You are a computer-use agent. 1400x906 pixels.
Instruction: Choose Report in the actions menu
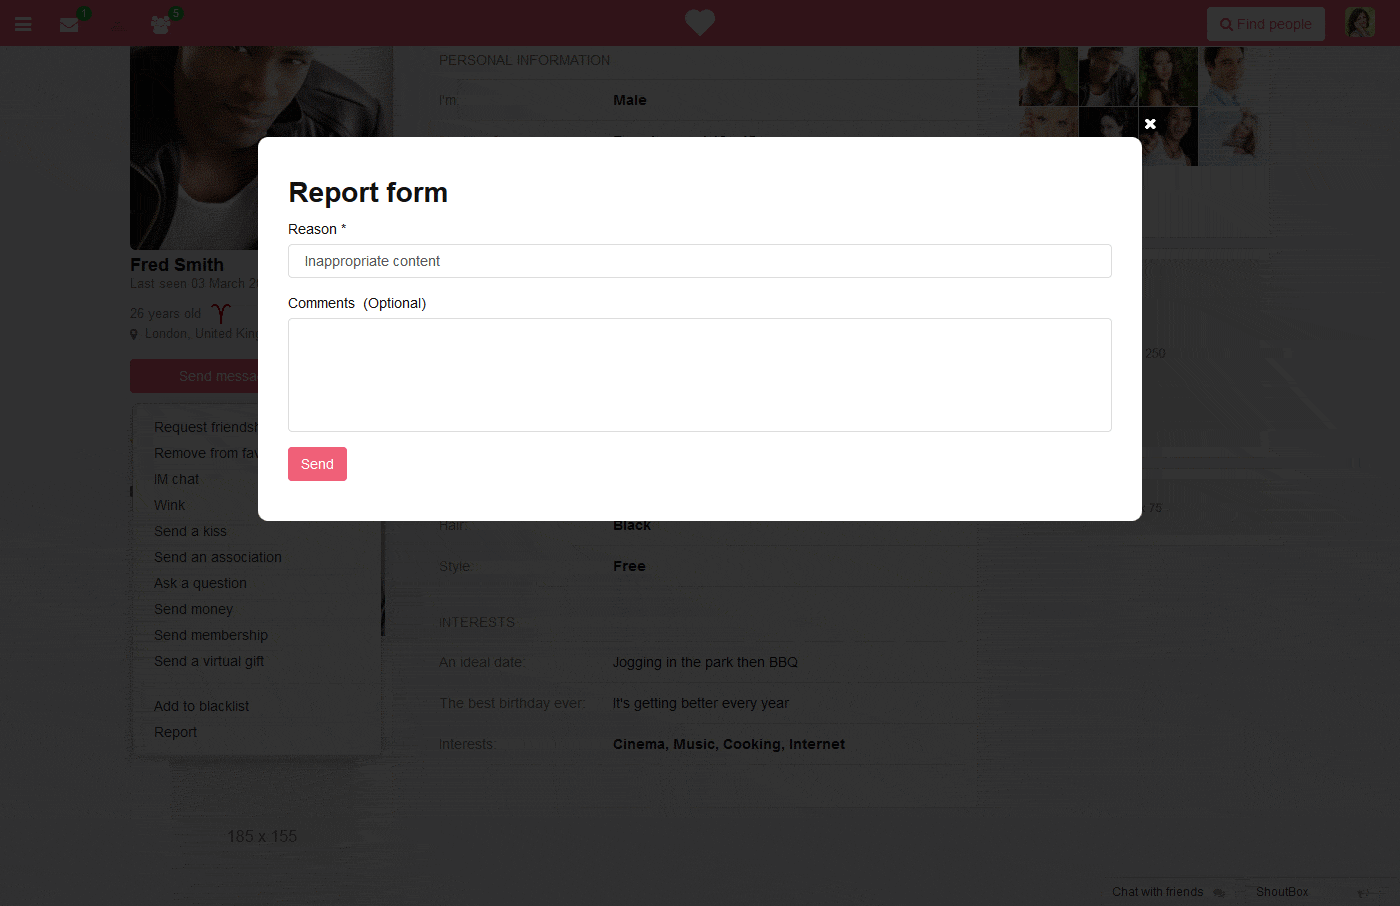[x=175, y=732]
